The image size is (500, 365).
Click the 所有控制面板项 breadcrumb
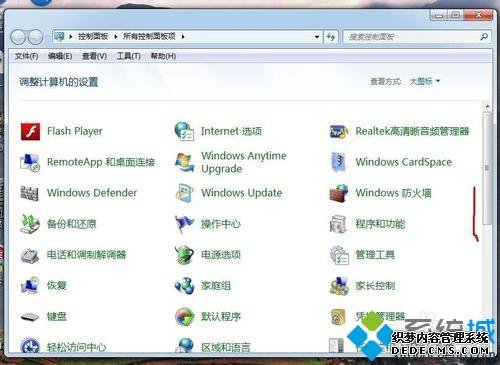pos(149,36)
